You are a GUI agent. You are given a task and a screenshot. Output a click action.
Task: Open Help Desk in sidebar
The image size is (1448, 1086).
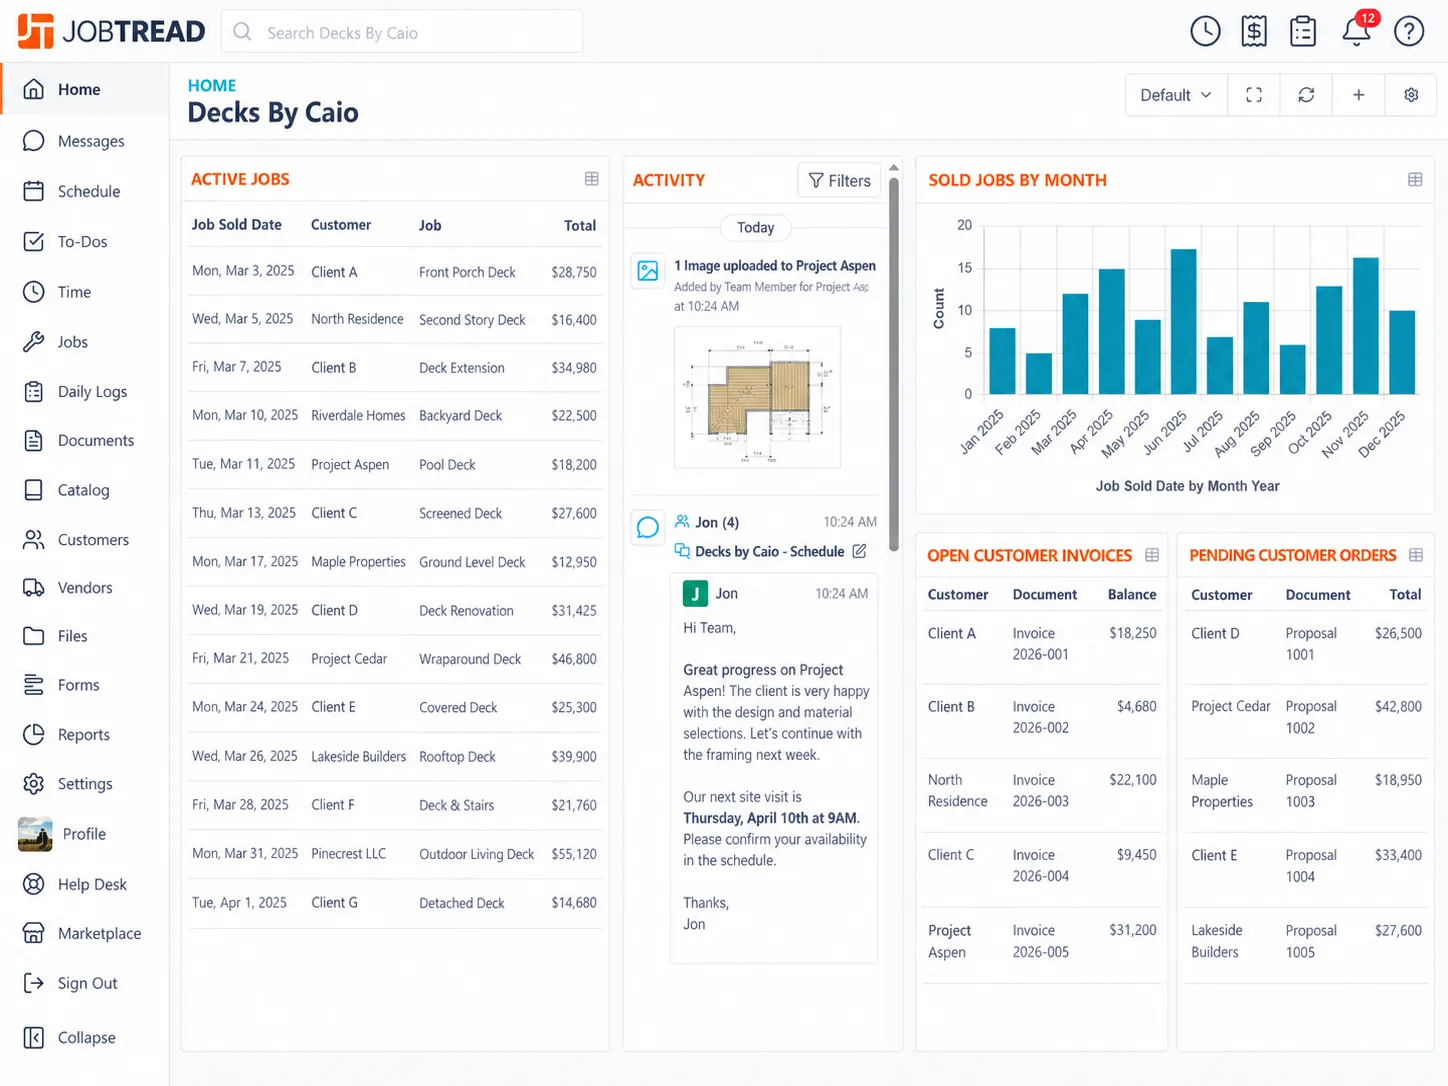85,884
